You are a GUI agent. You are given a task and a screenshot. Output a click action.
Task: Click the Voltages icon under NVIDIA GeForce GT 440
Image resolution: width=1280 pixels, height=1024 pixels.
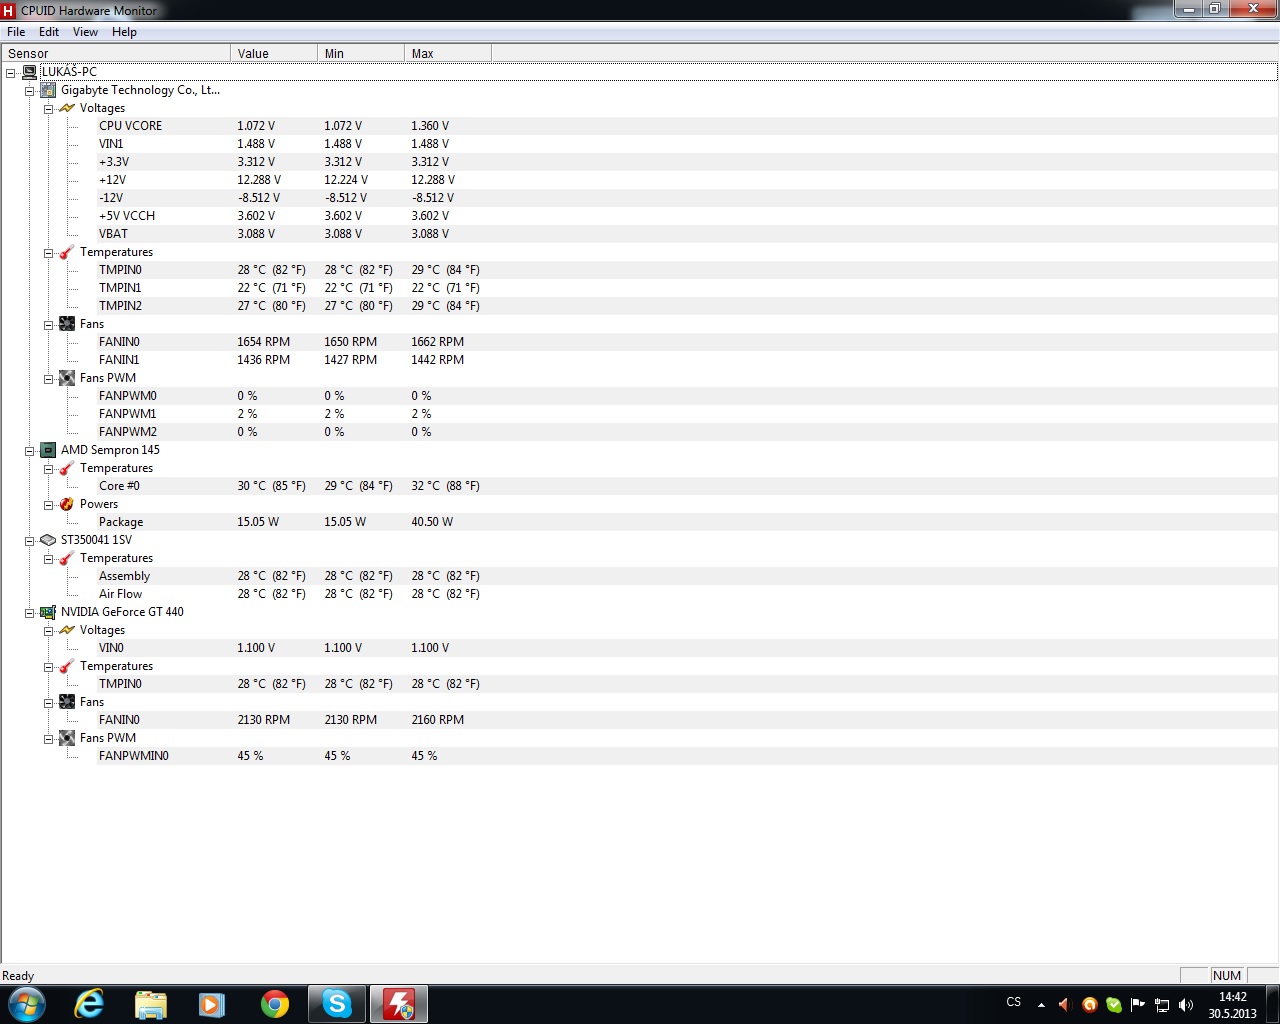coord(67,630)
